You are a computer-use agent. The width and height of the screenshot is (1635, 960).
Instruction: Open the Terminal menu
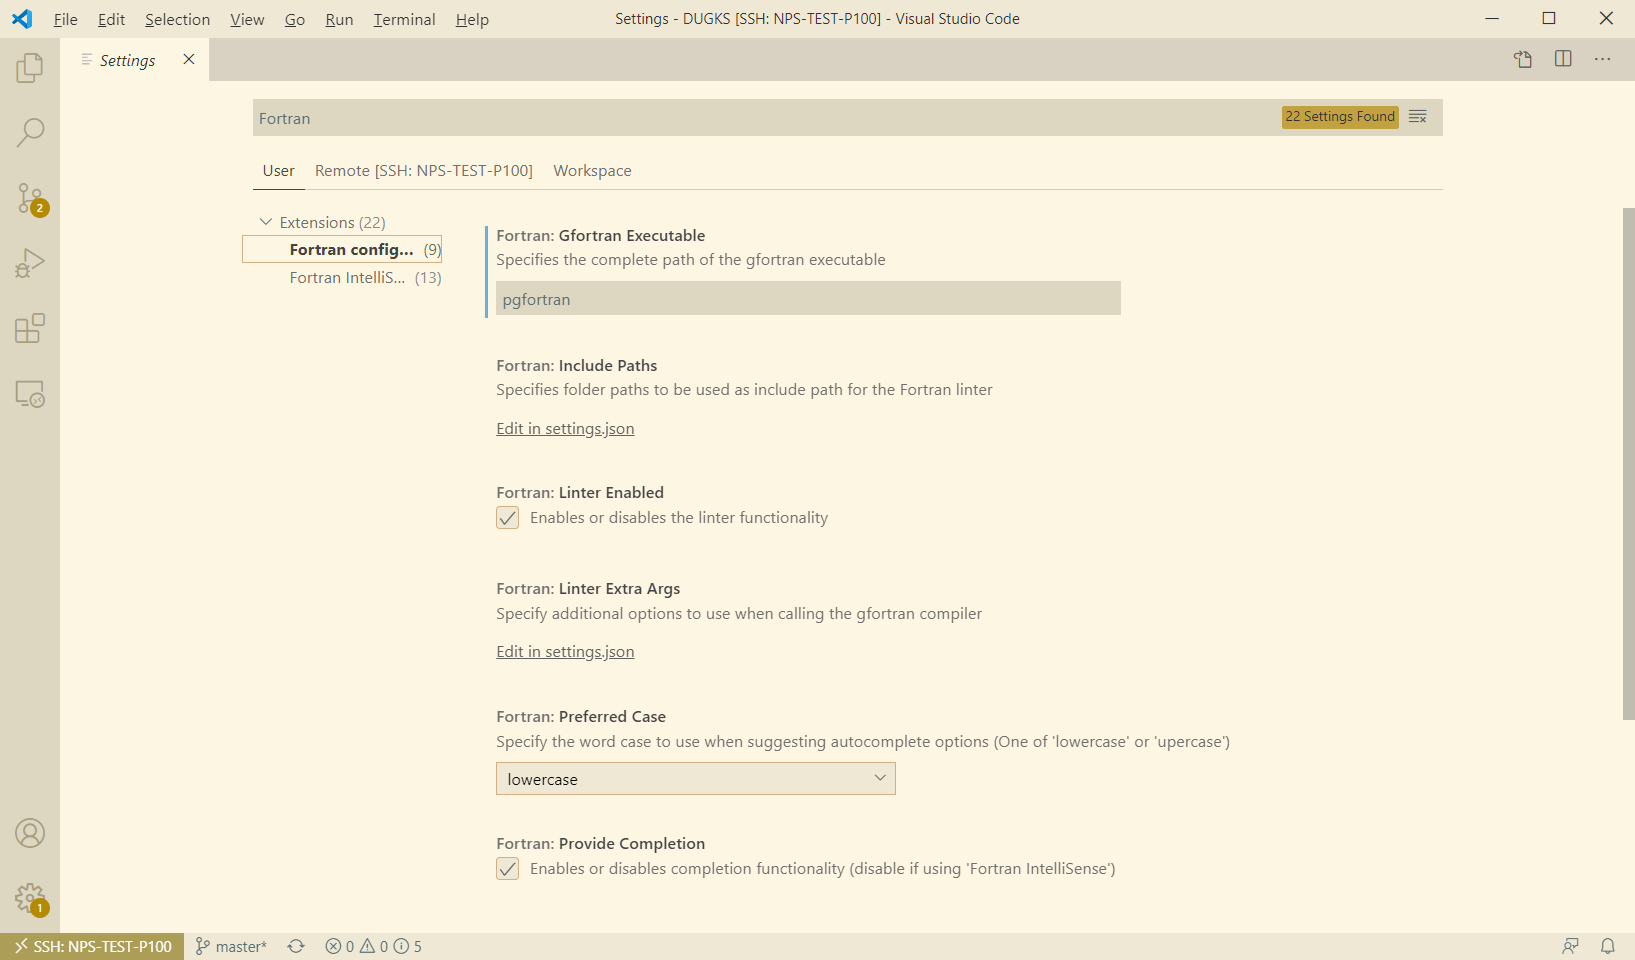[405, 19]
